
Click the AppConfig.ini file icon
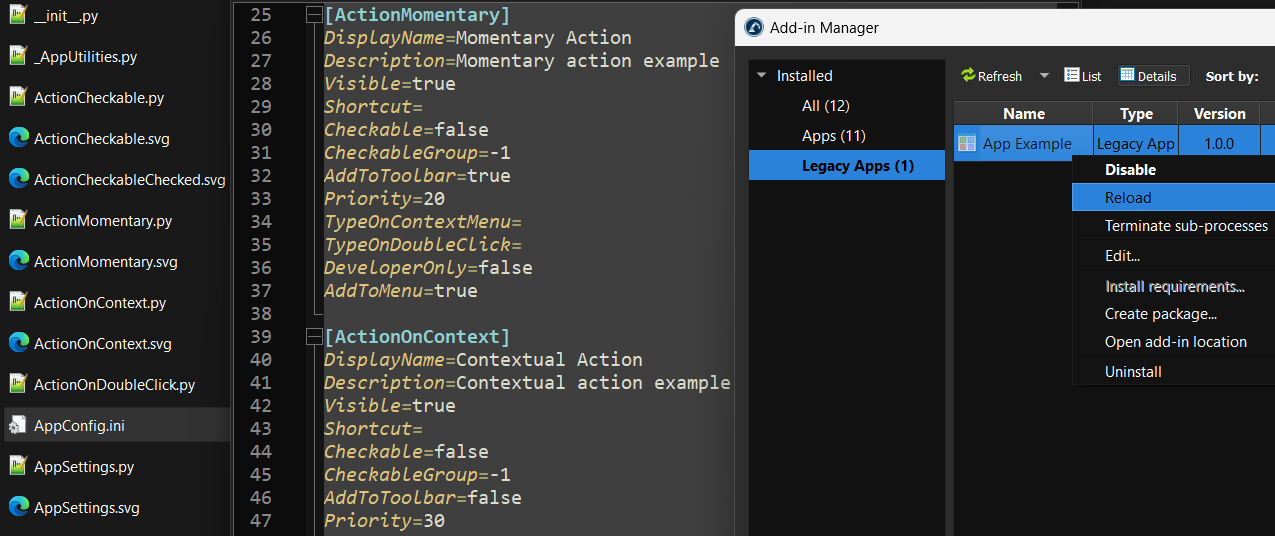(x=18, y=426)
